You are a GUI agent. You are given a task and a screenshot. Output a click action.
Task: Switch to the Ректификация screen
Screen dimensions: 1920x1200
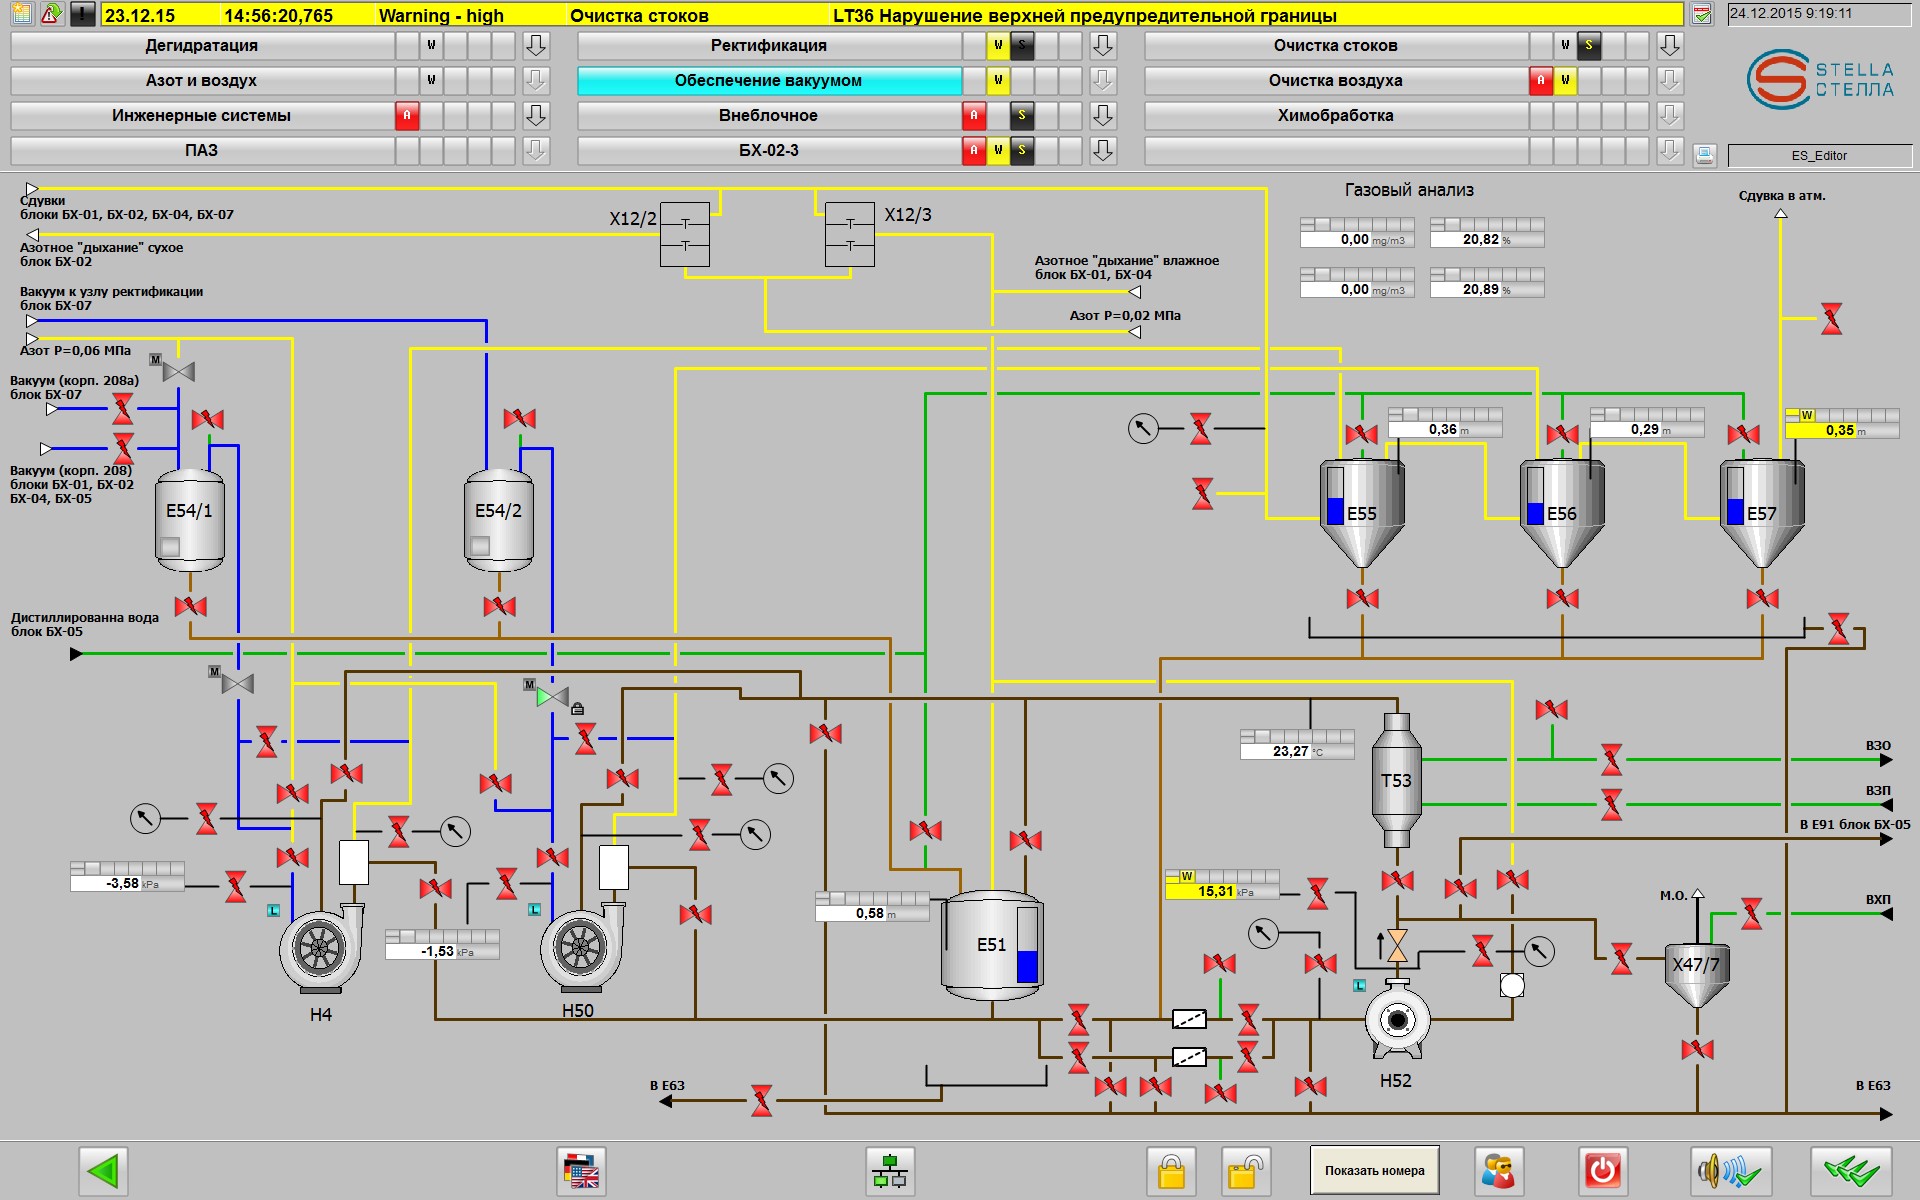[769, 45]
